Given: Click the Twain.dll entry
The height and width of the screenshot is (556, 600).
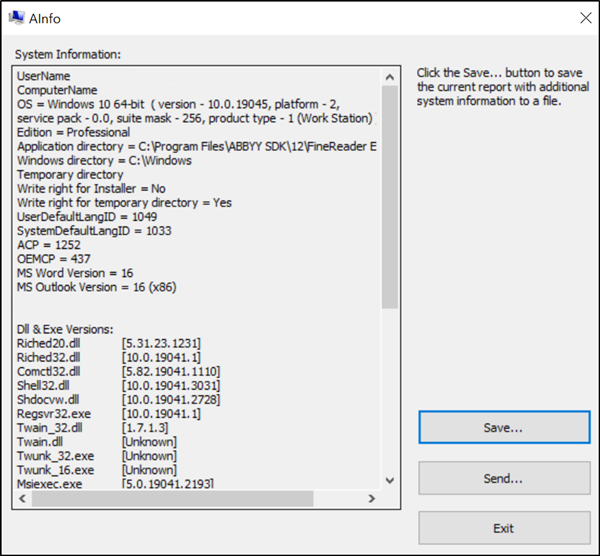Looking at the screenshot, I should 40,442.
